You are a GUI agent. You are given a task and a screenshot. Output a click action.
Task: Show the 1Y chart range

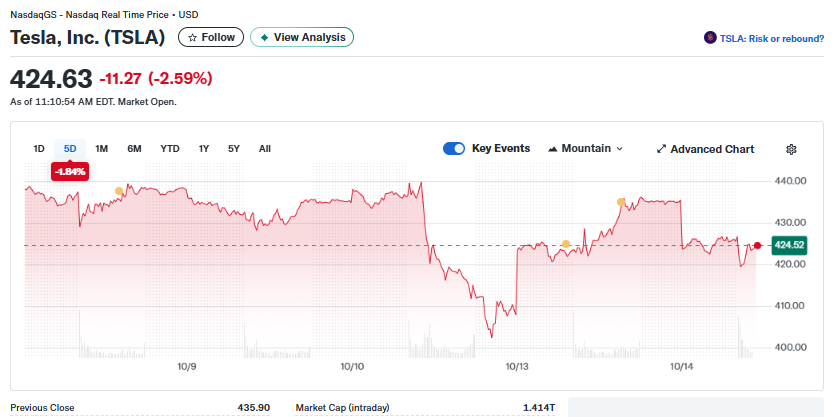[x=204, y=149]
